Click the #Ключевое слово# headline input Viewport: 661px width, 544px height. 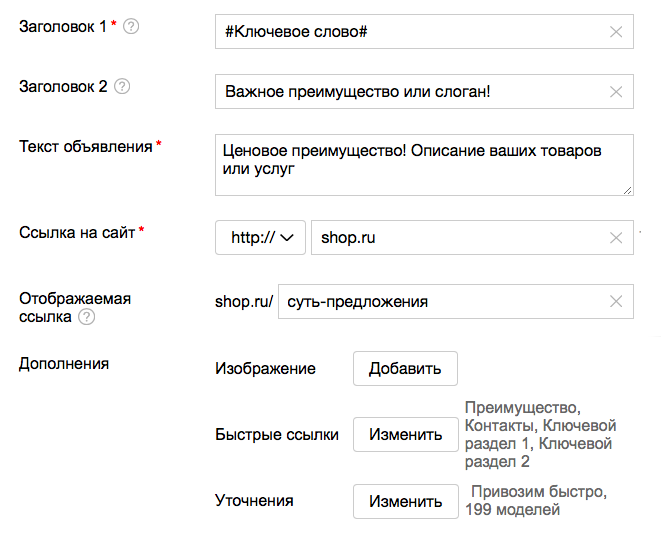click(424, 32)
